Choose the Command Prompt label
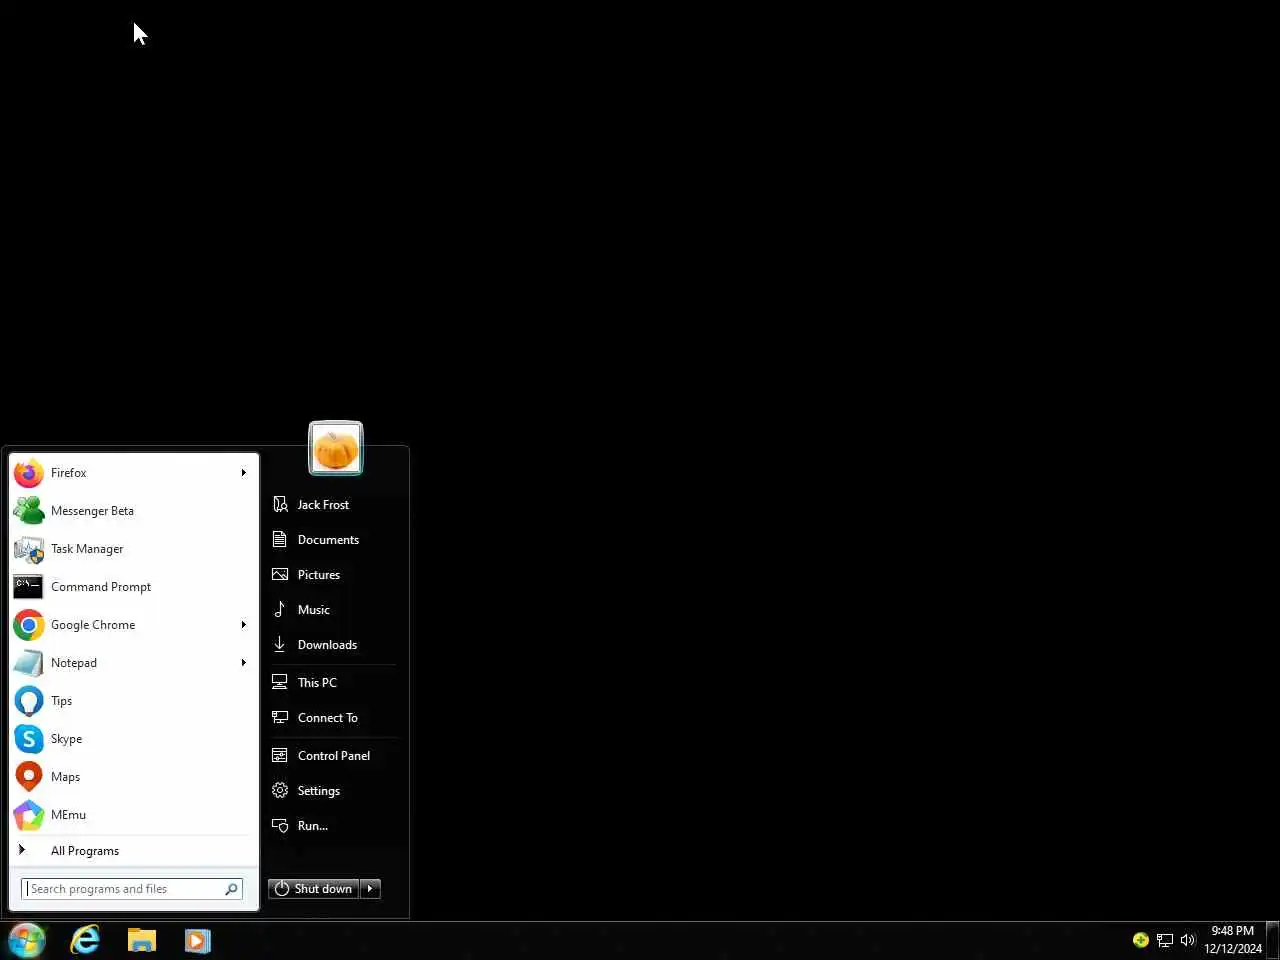 point(101,587)
